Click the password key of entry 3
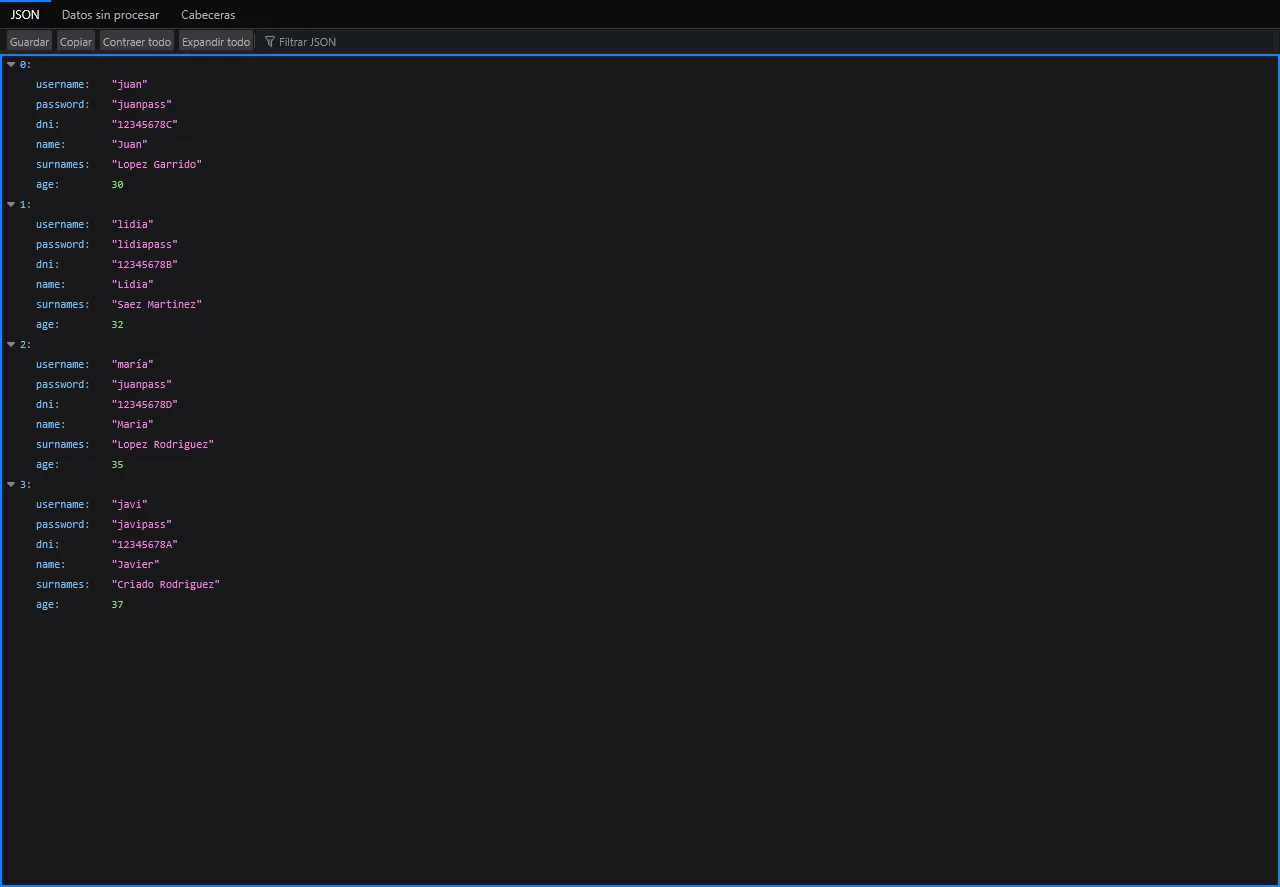1280x887 pixels. click(x=62, y=524)
